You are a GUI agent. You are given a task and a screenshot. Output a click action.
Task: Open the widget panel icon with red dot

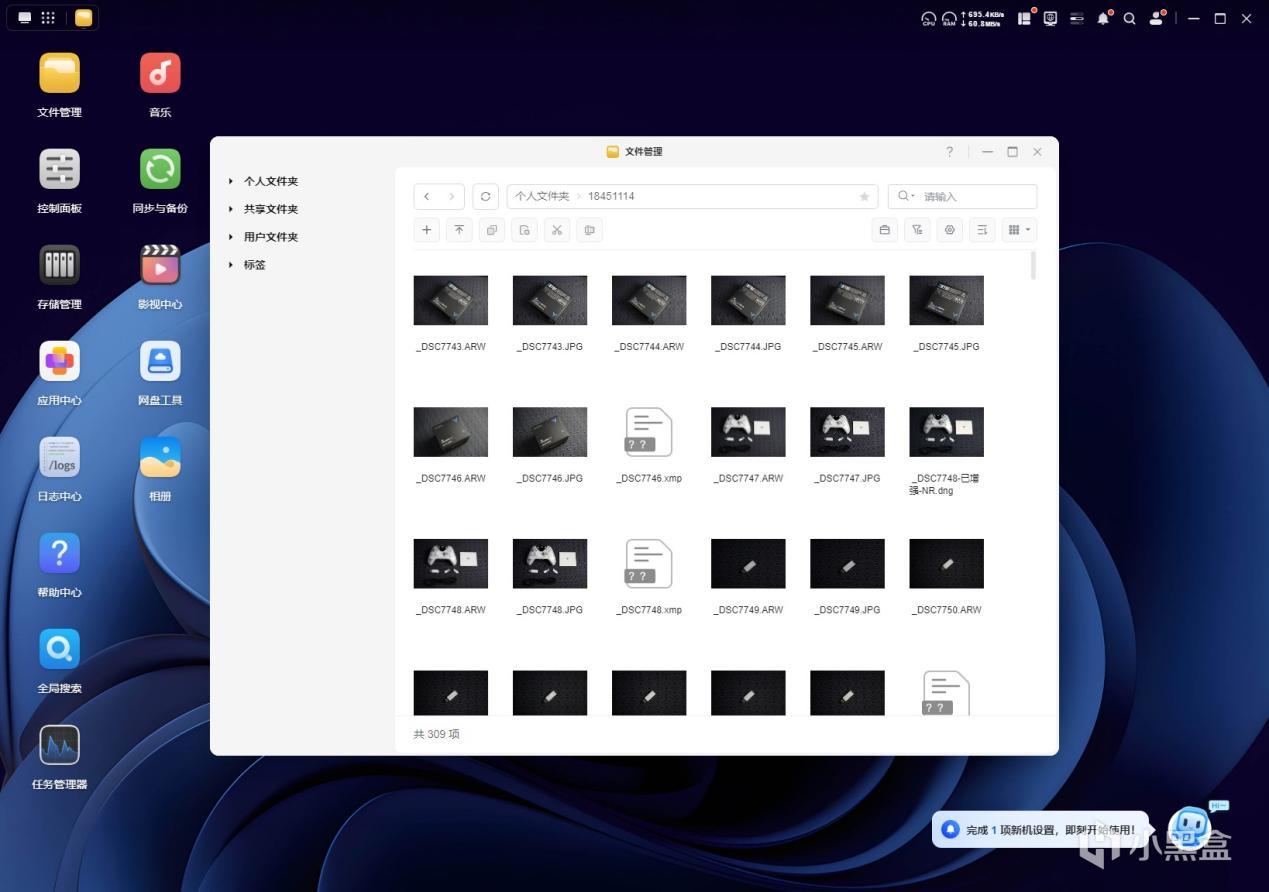1025,18
